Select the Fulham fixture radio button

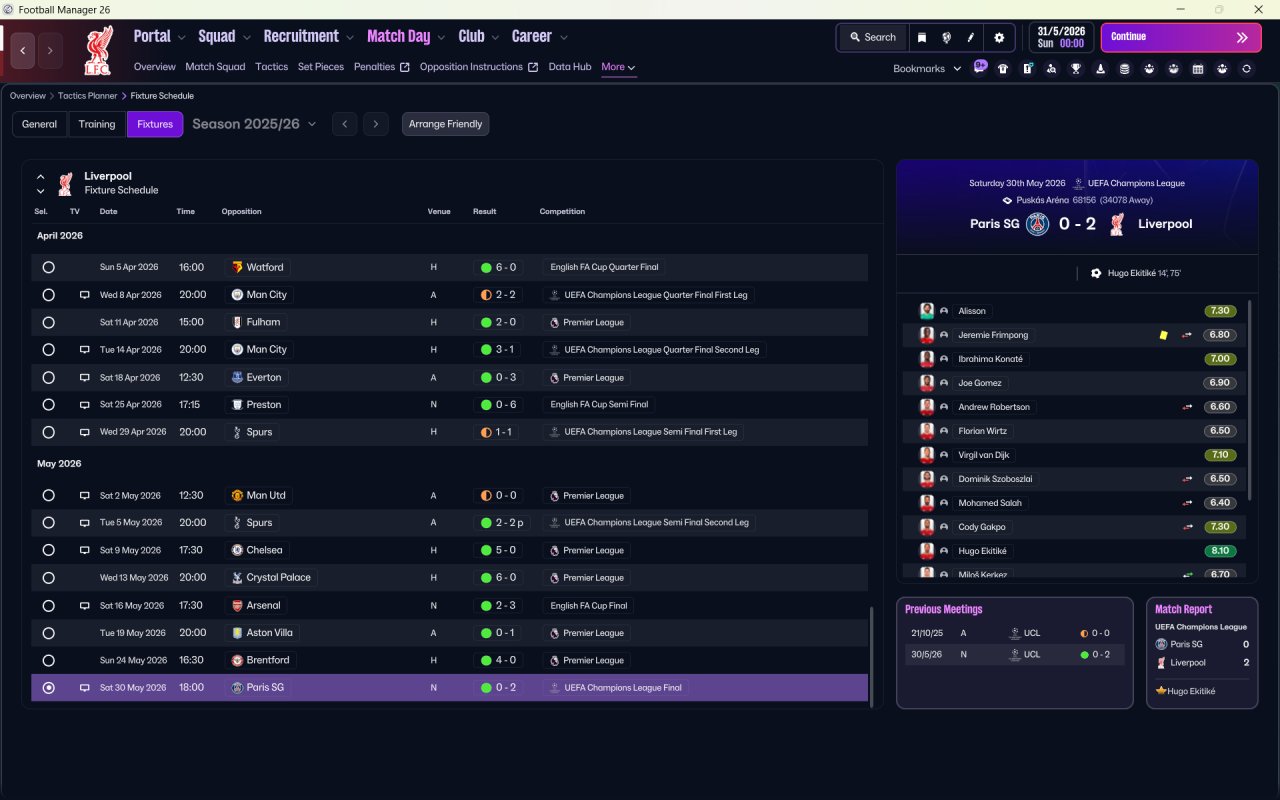[48, 322]
